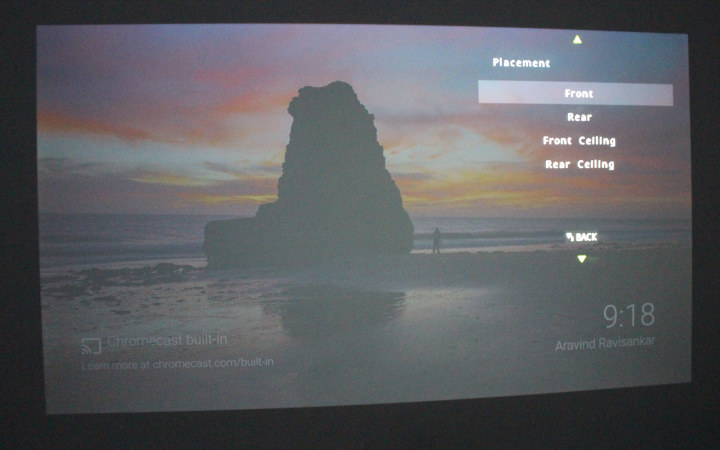Click the up arrow above Placement
The image size is (720, 450).
577,40
